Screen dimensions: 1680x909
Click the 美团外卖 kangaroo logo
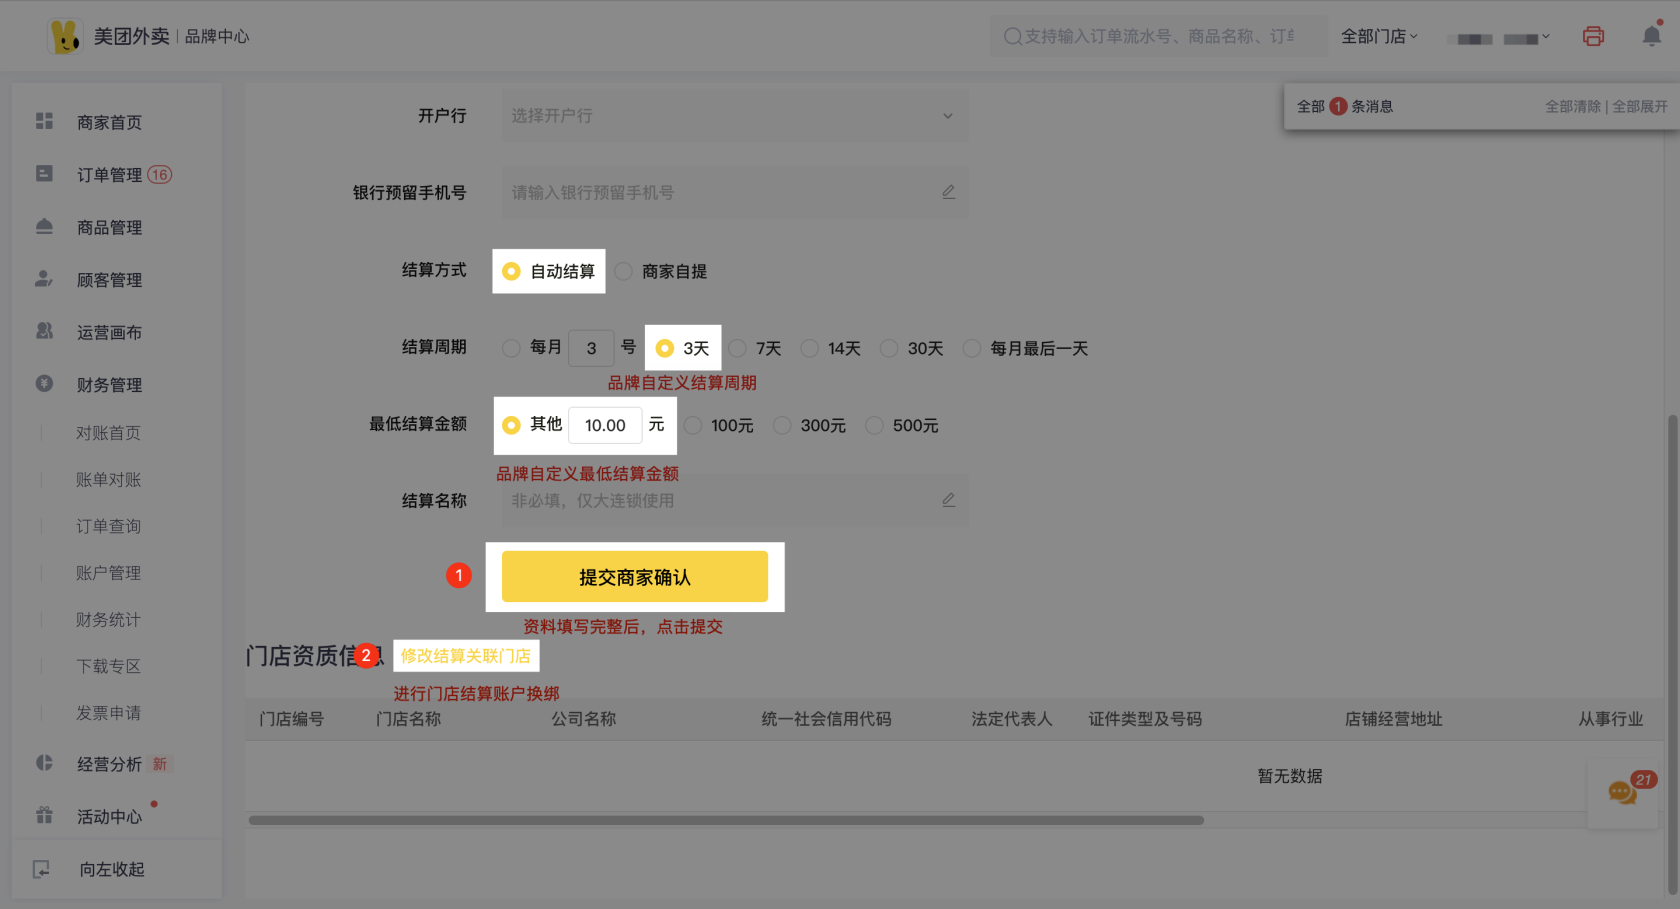[x=65, y=37]
